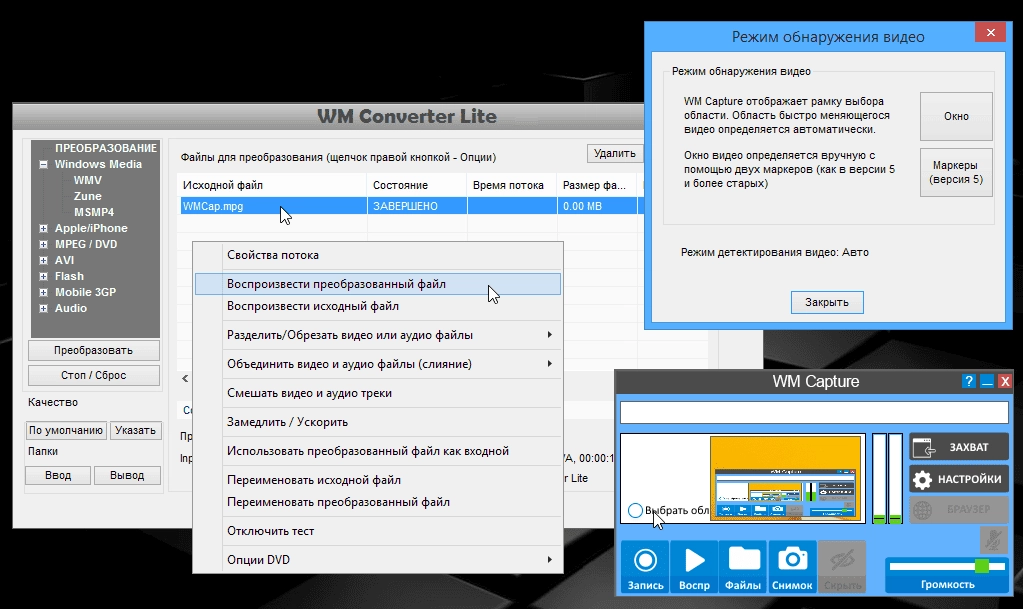Click the Запись record icon in WM Capture
This screenshot has width=1023, height=609.
pos(645,566)
